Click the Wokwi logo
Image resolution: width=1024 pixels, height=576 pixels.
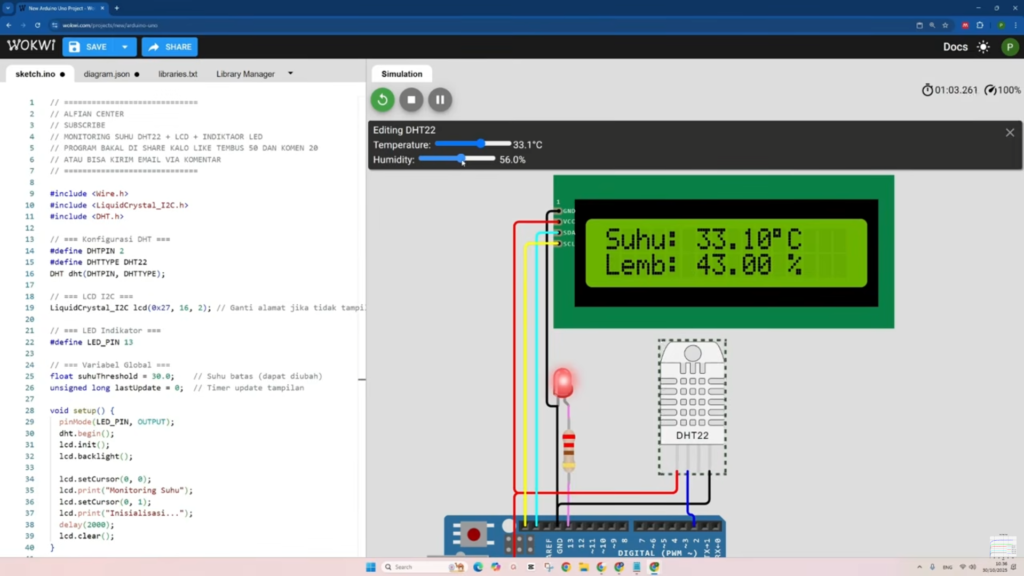(x=31, y=46)
